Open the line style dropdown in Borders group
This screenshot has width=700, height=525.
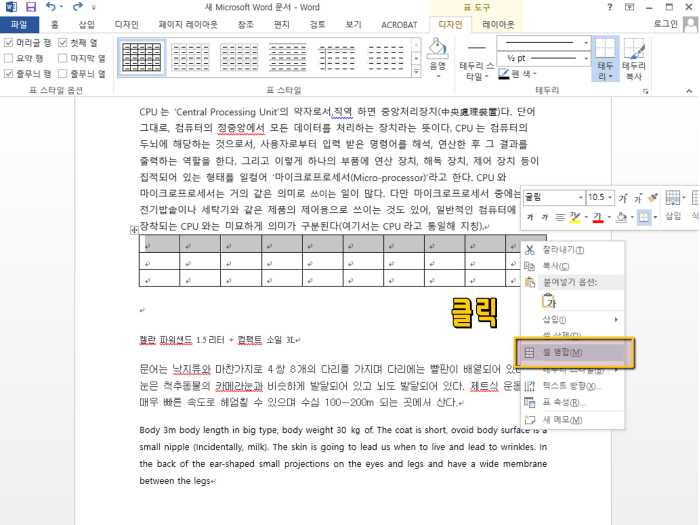pyautogui.click(x=586, y=43)
